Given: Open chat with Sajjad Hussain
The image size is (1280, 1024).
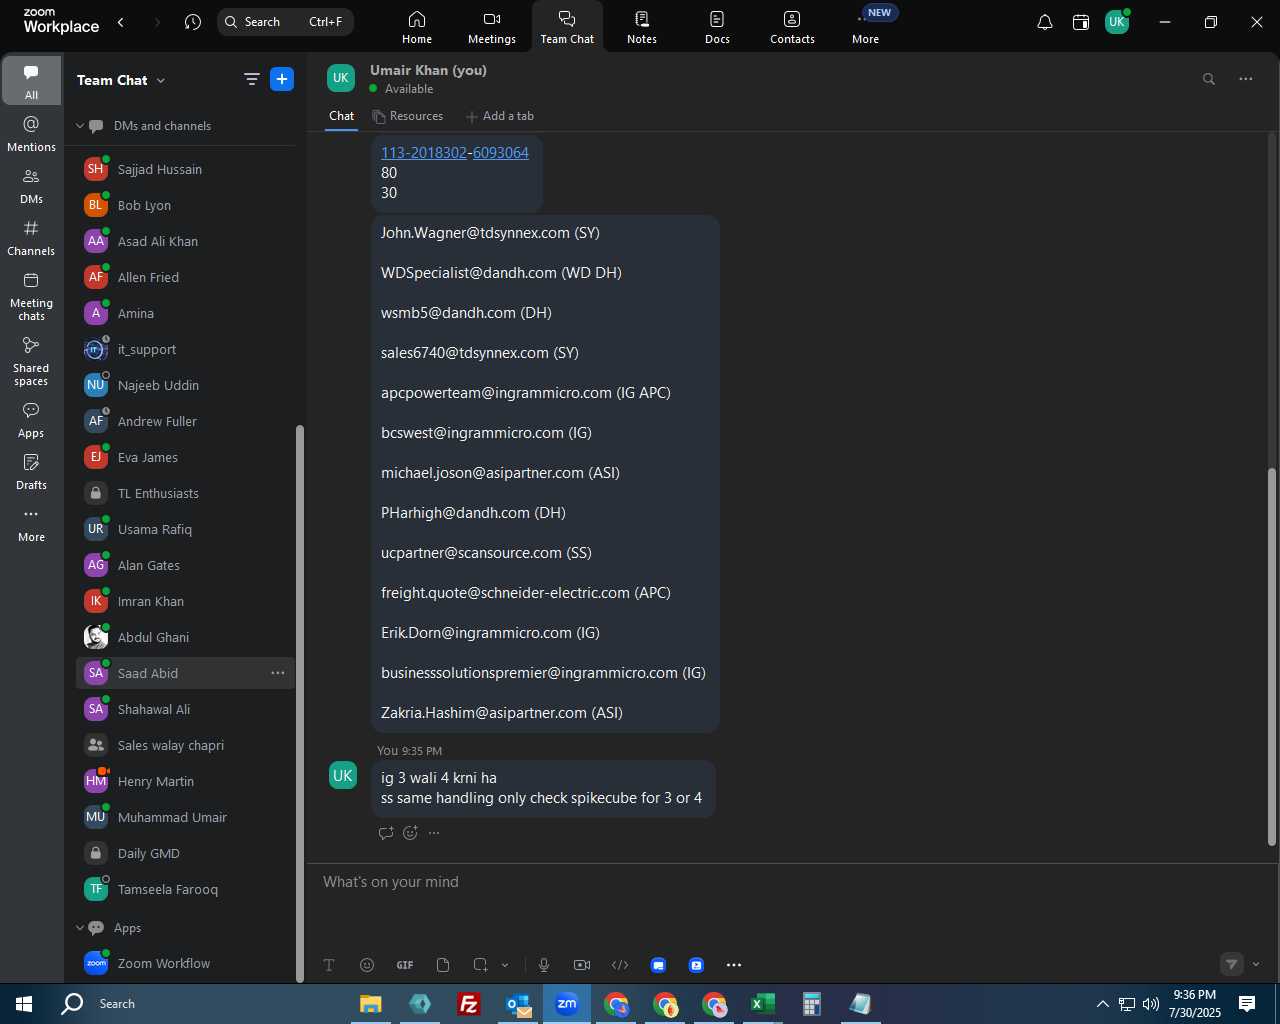Looking at the screenshot, I should [x=186, y=169].
